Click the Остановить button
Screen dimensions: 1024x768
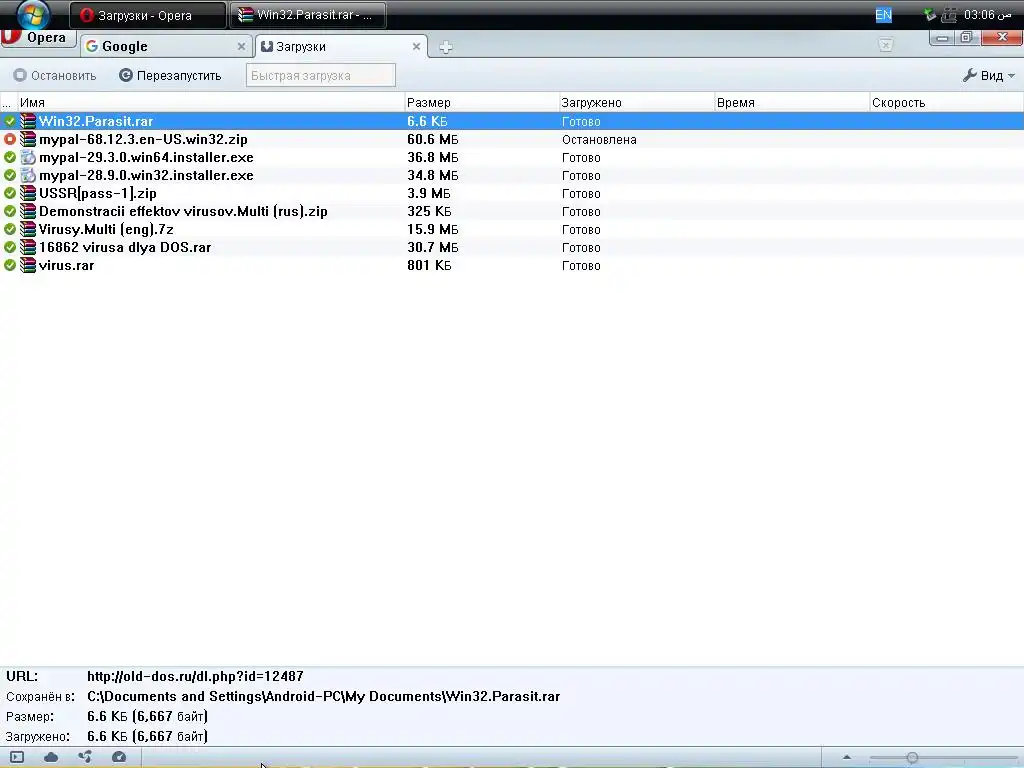tap(55, 76)
